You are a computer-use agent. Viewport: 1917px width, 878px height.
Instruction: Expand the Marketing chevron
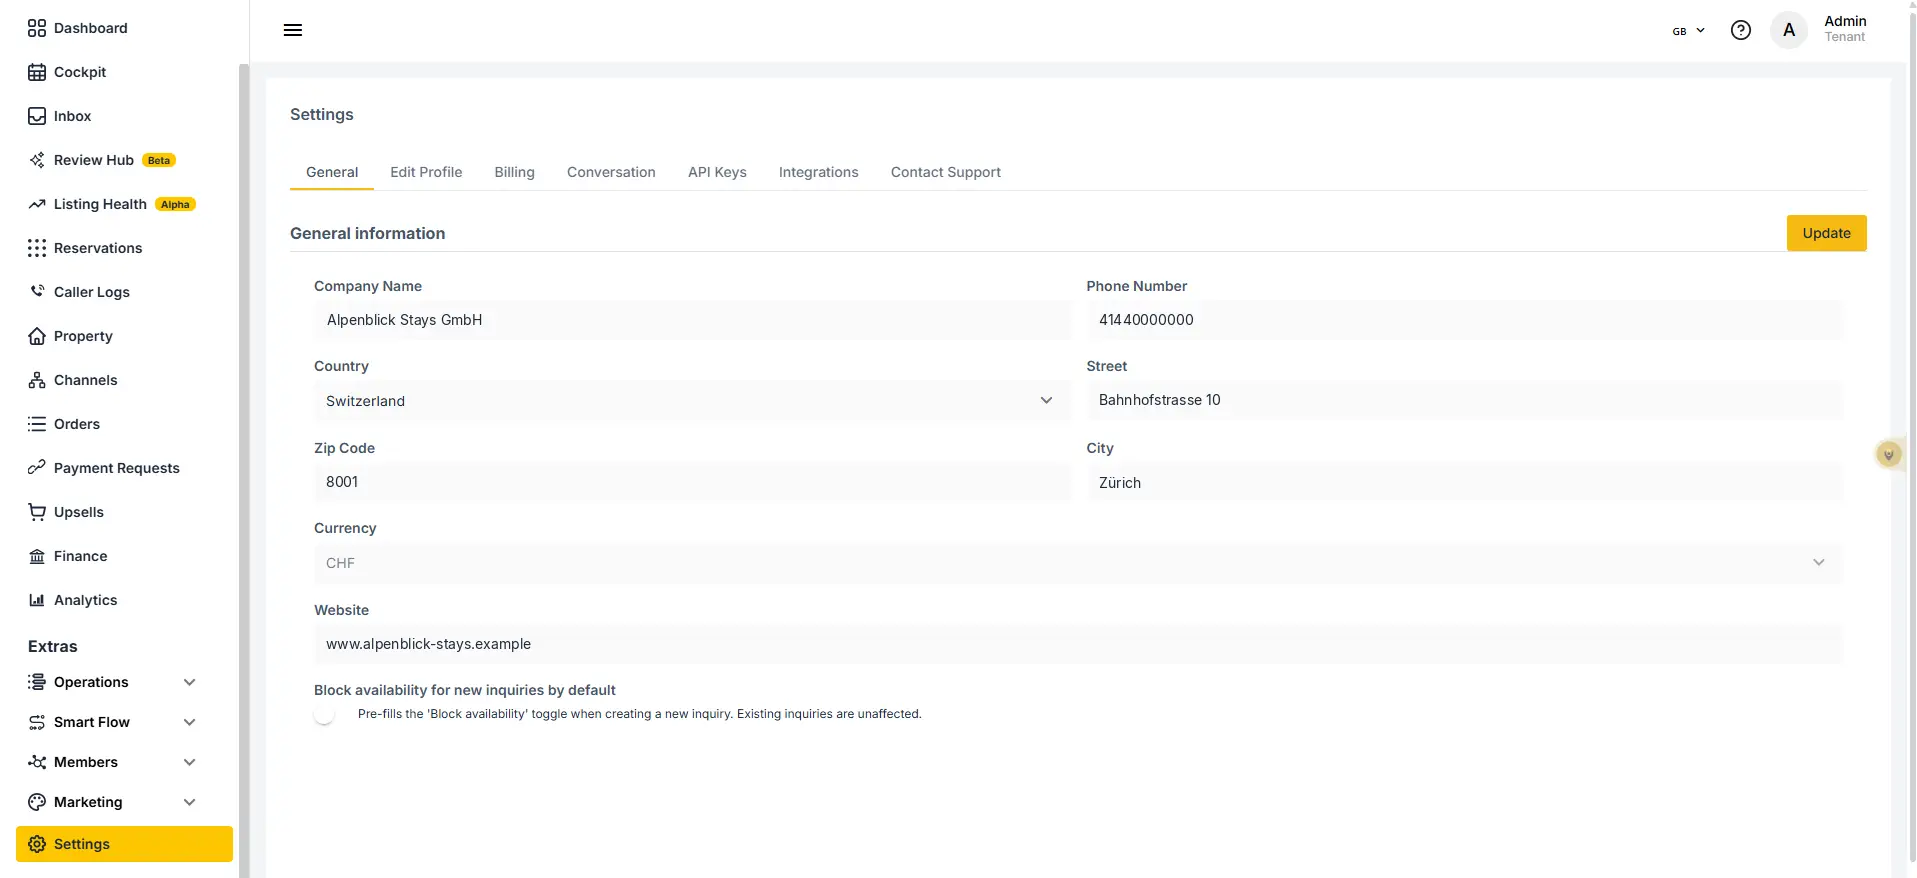189,802
